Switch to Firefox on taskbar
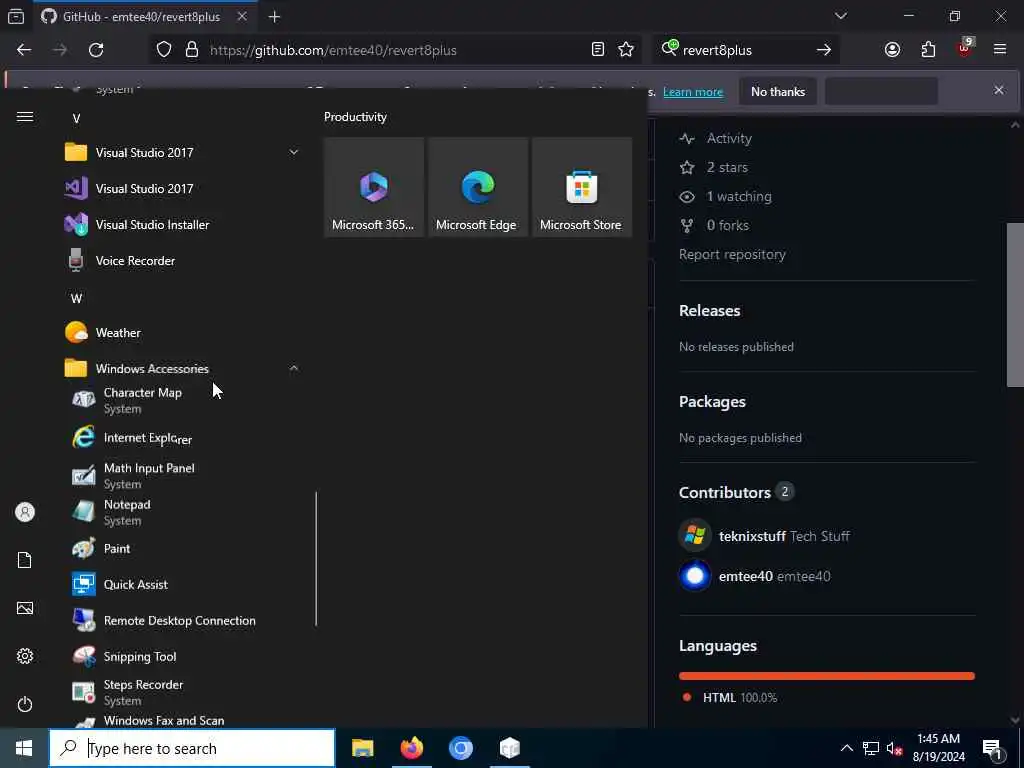The width and height of the screenshot is (1024, 768). tap(411, 748)
